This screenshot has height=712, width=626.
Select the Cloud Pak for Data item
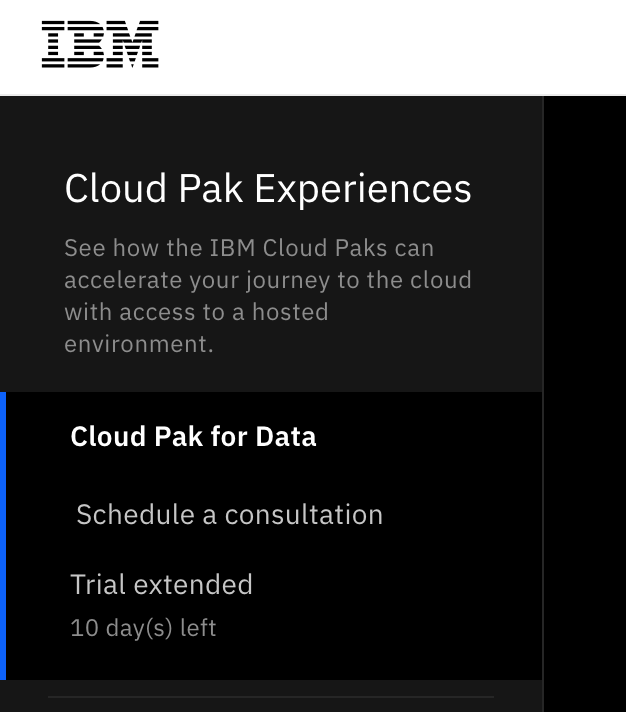tap(193, 437)
